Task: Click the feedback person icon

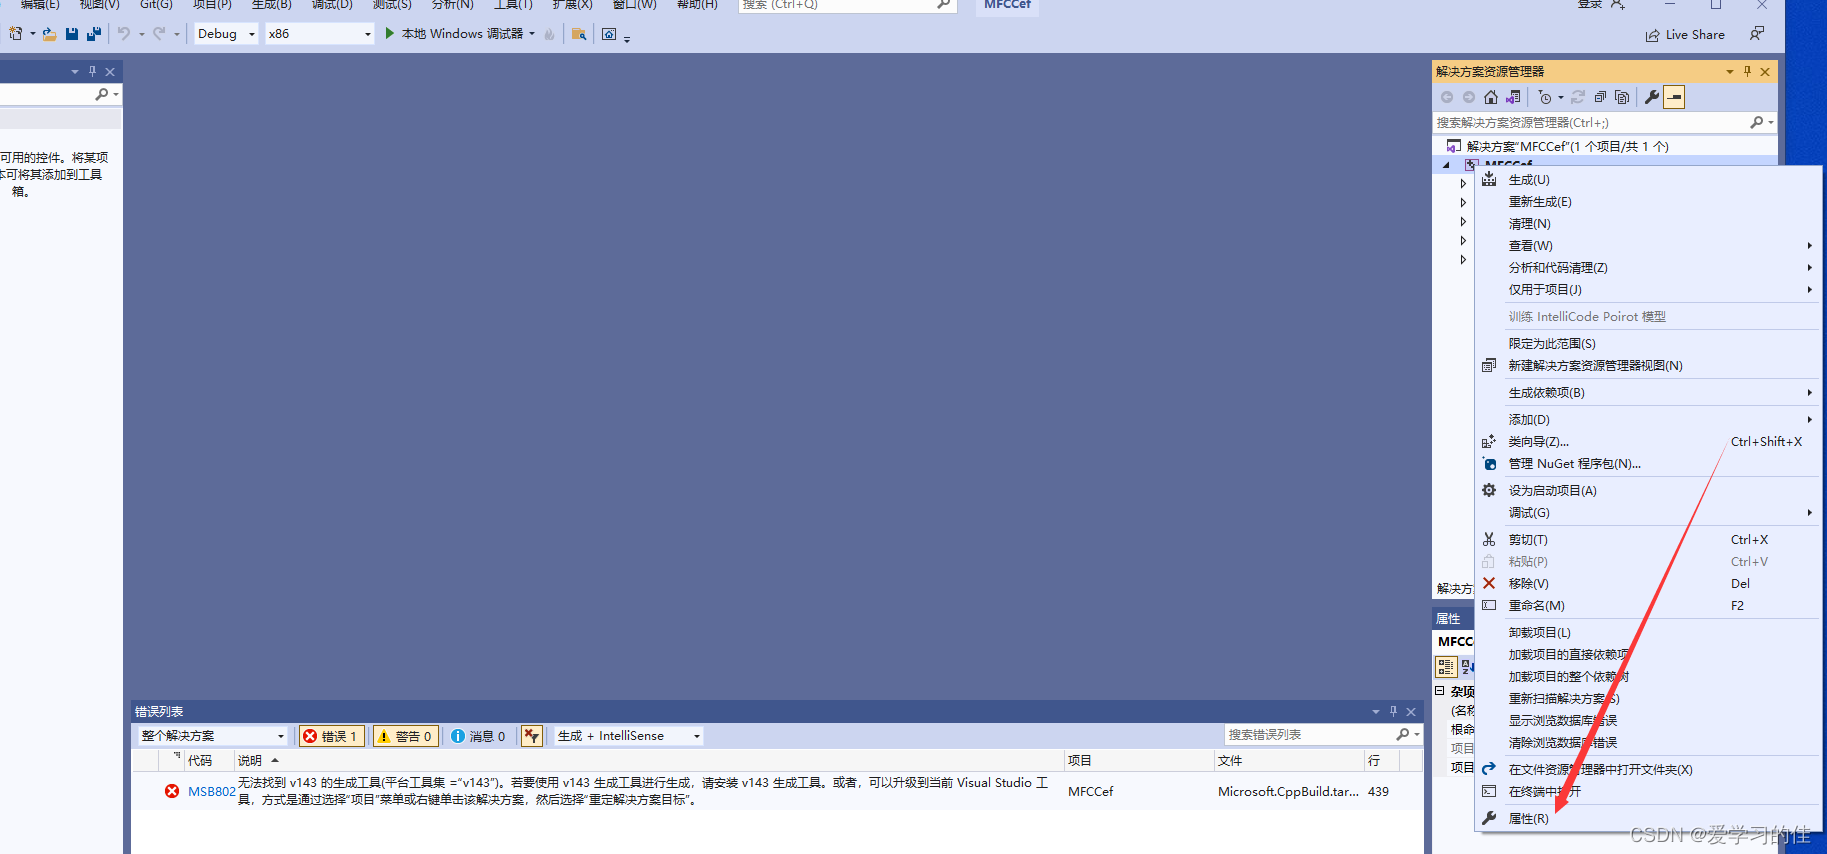Action: (1757, 34)
